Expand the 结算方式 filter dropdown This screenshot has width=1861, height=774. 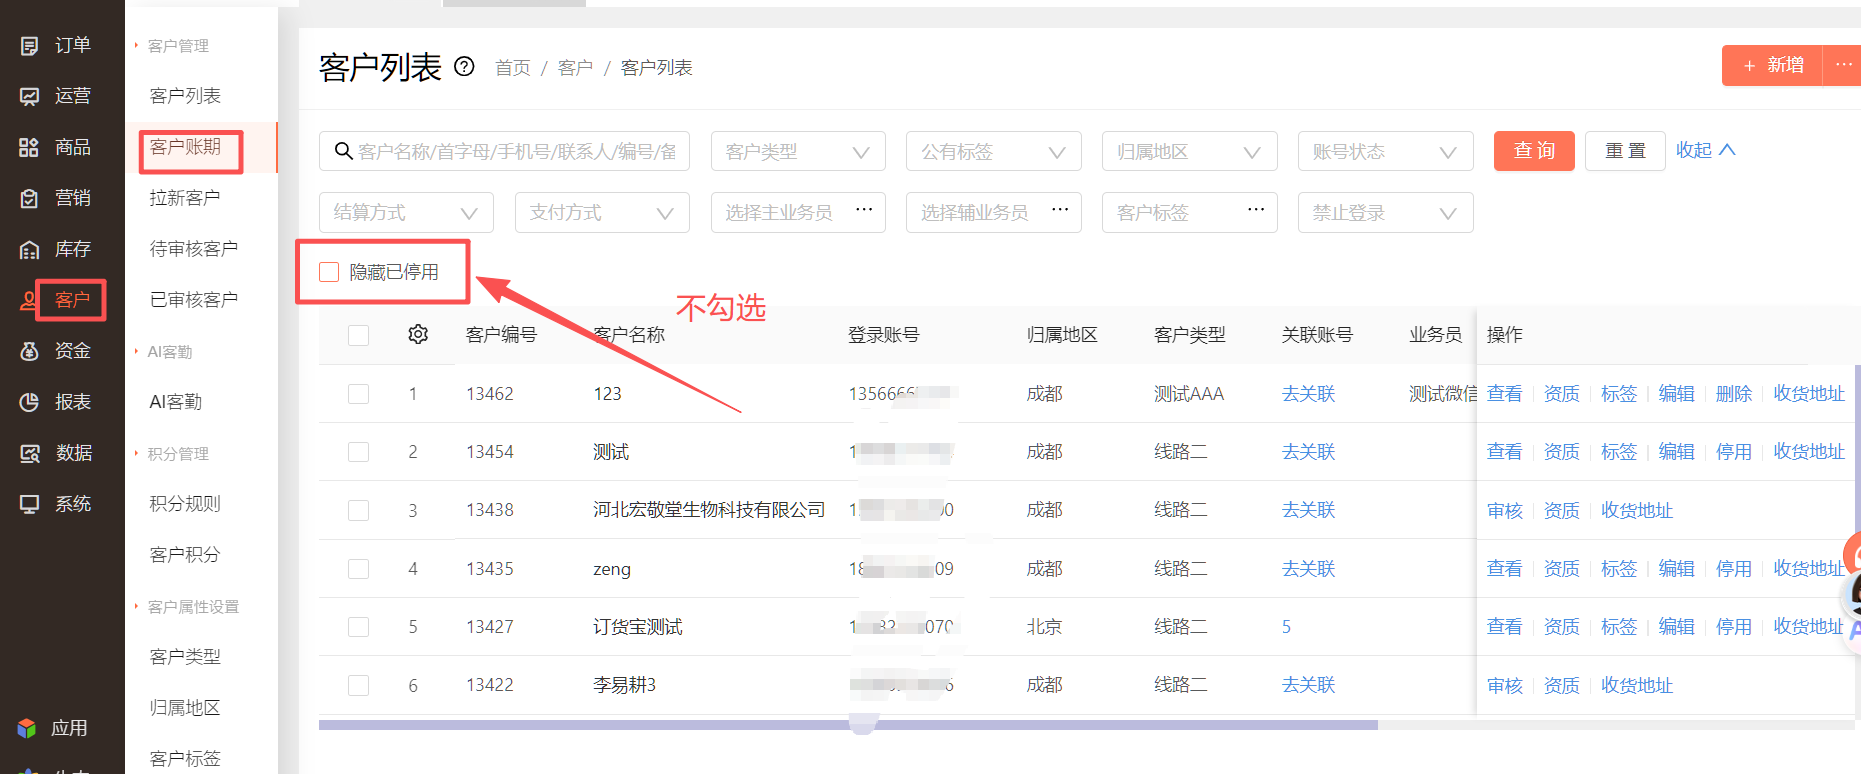(406, 212)
